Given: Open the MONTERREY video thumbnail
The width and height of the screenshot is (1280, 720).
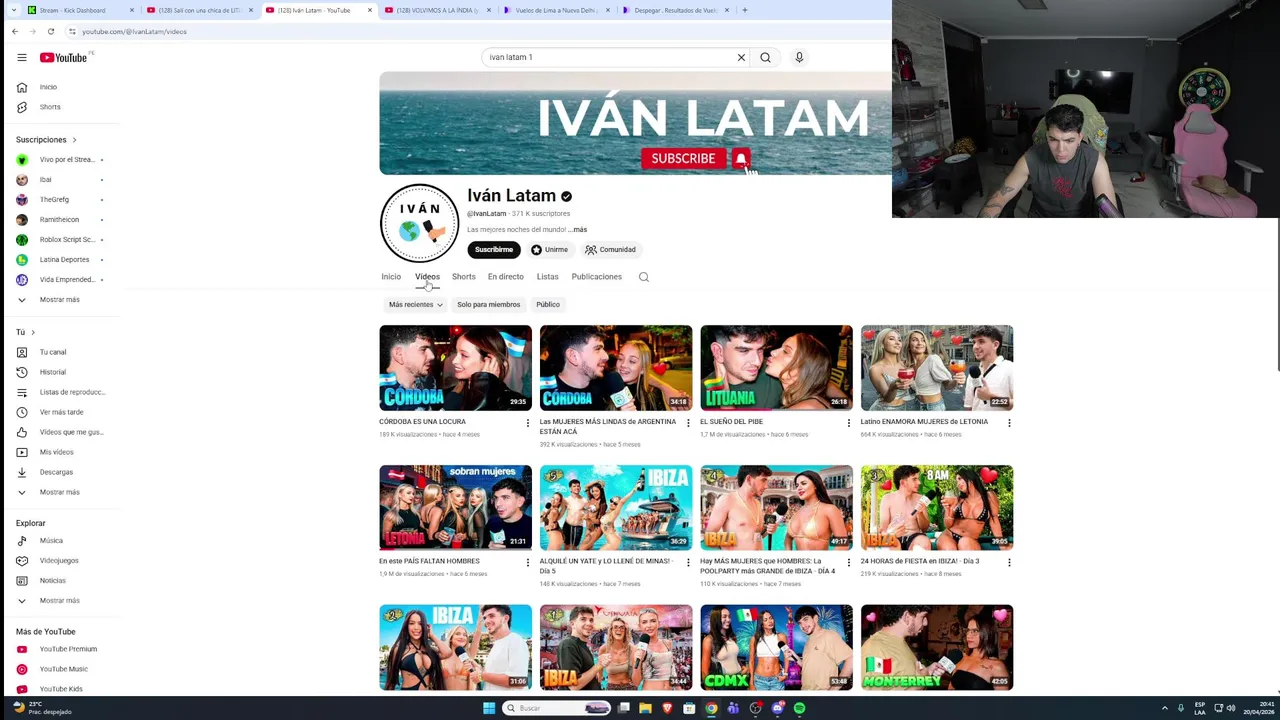Looking at the screenshot, I should (937, 648).
